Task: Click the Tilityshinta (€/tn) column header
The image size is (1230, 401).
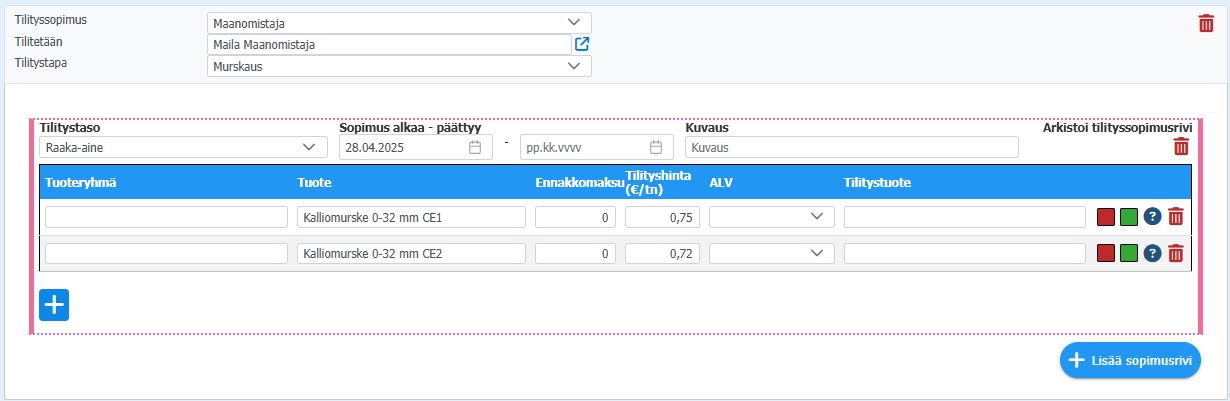Action: 660,181
